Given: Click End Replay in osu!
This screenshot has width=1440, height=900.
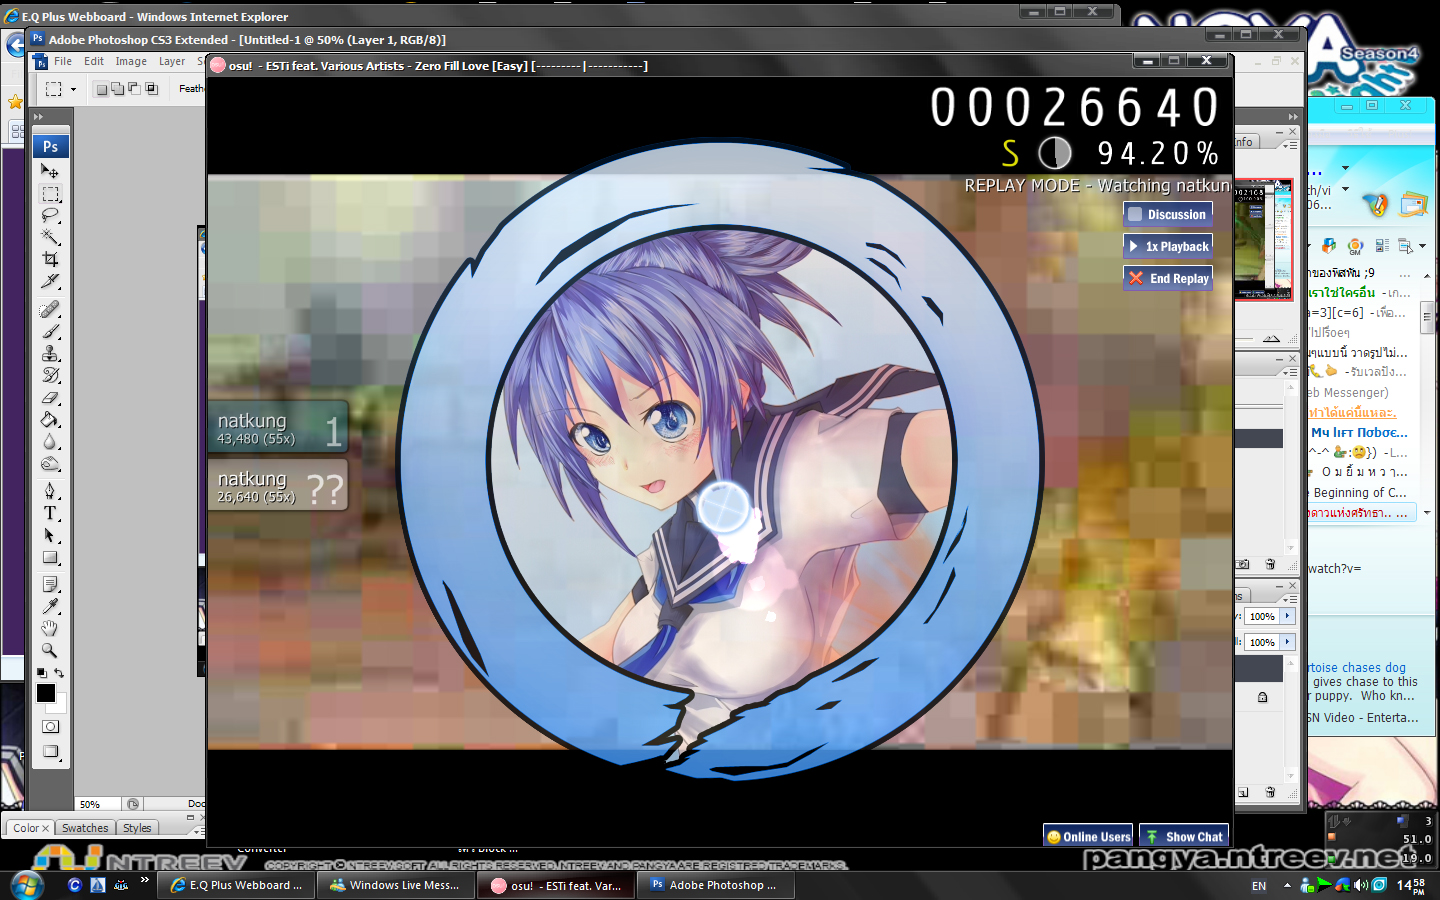Looking at the screenshot, I should (1168, 278).
